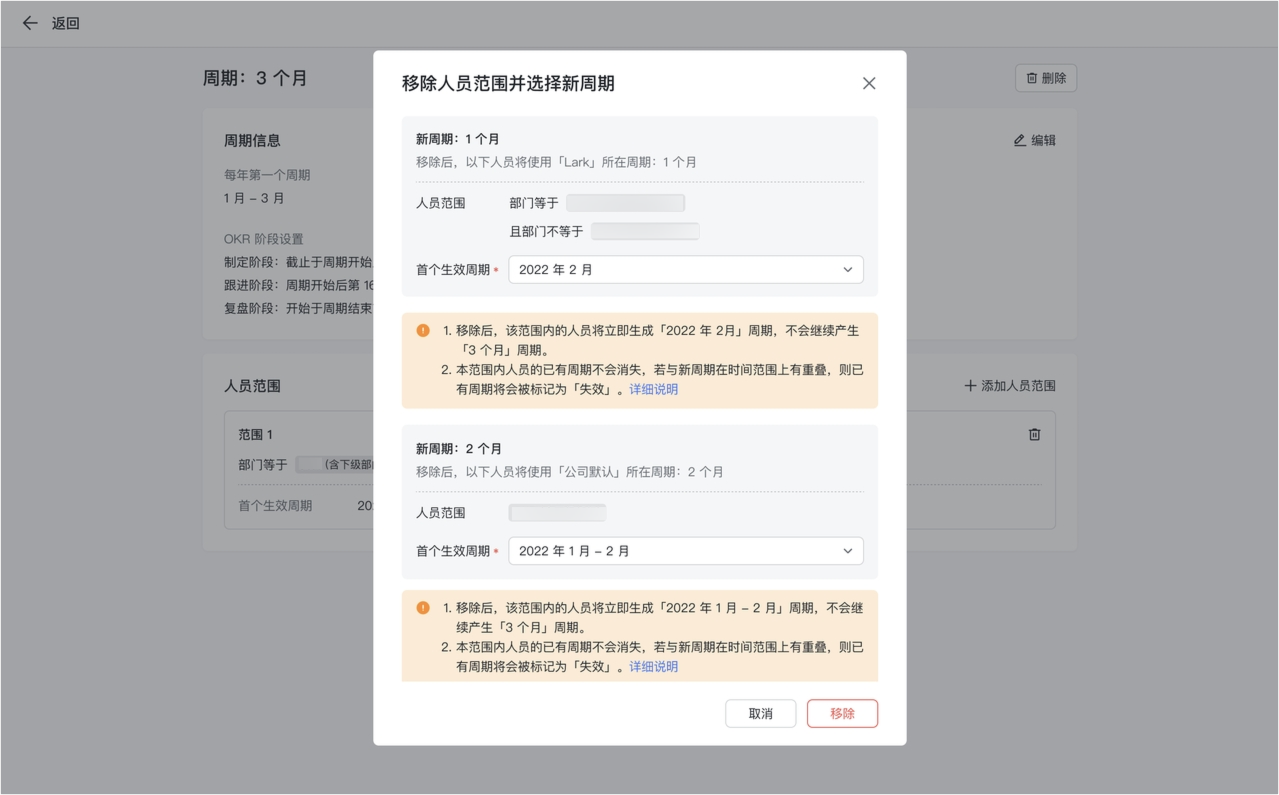Click the dialog title 移除人员范围并选择新周期

pyautogui.click(x=508, y=84)
